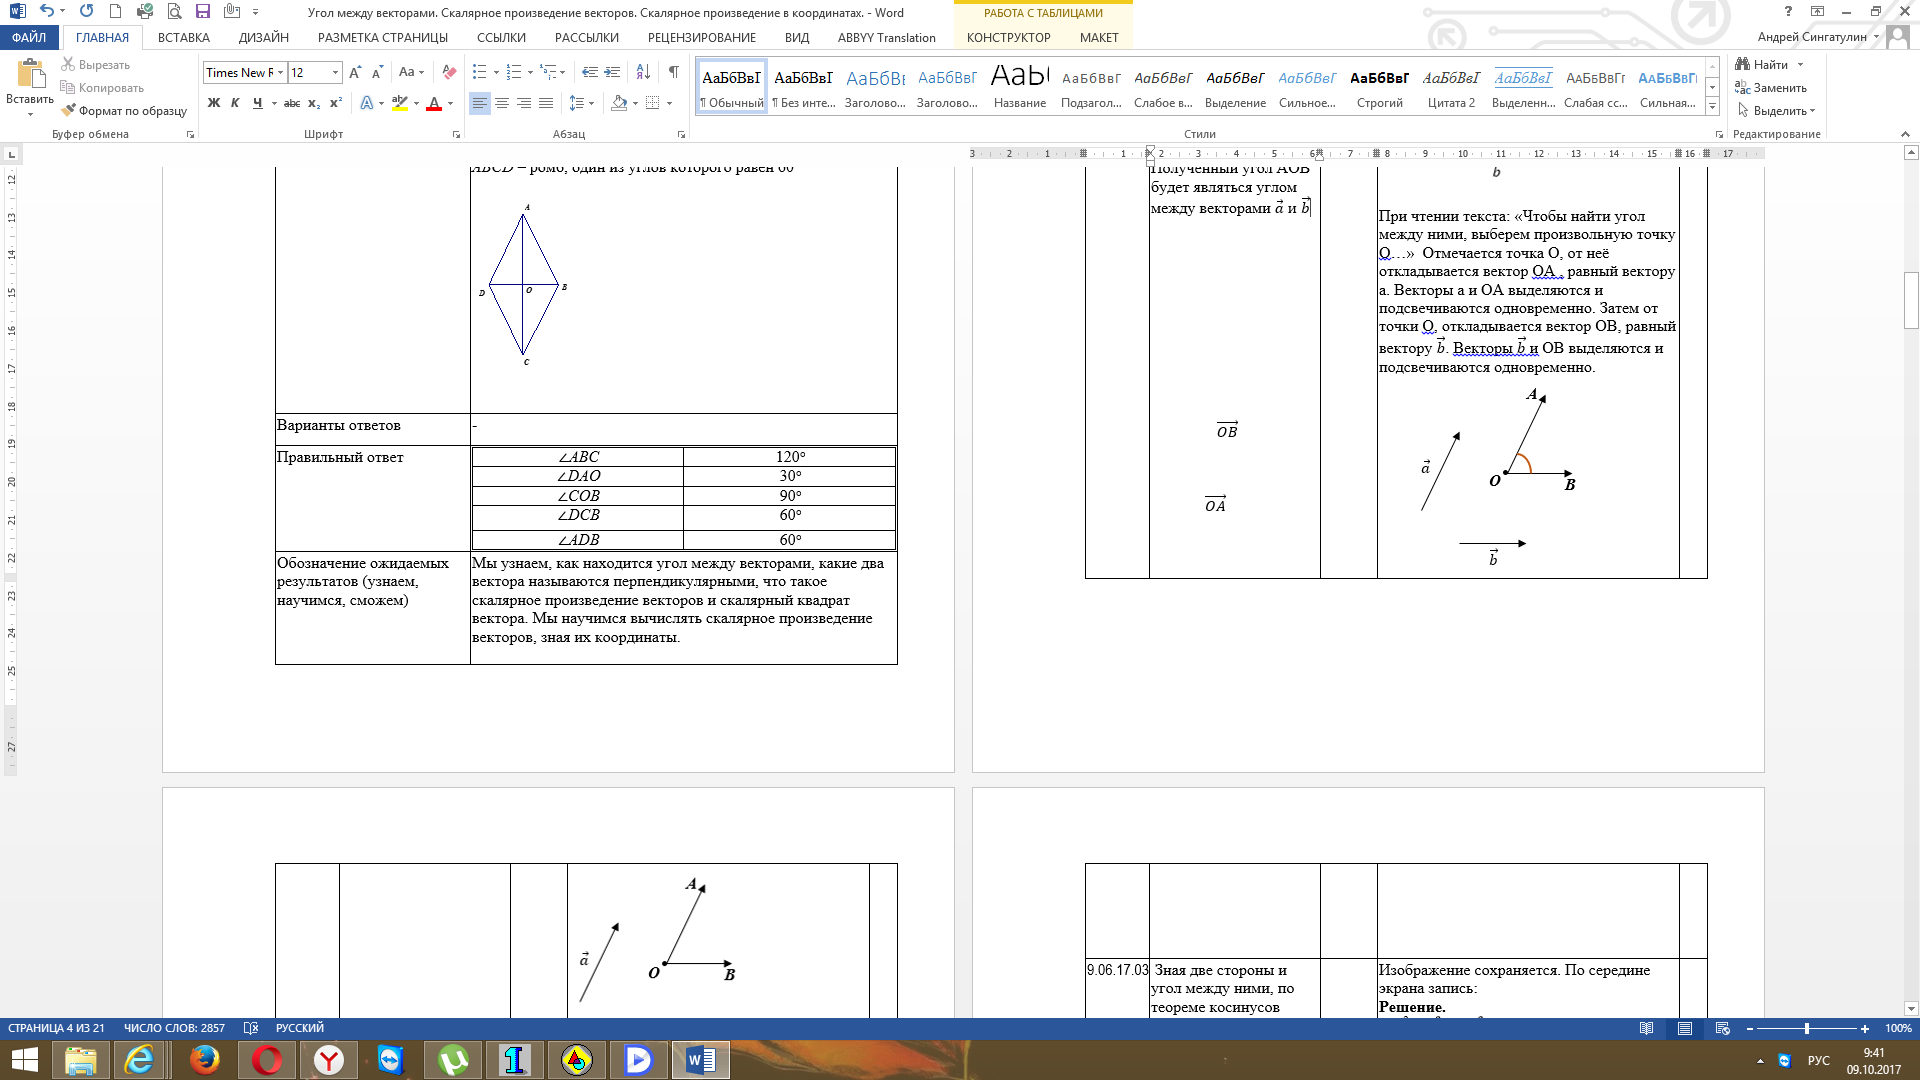Image resolution: width=1920 pixels, height=1080 pixels.
Task: Expand the Times New Roman font list
Action: click(x=281, y=73)
